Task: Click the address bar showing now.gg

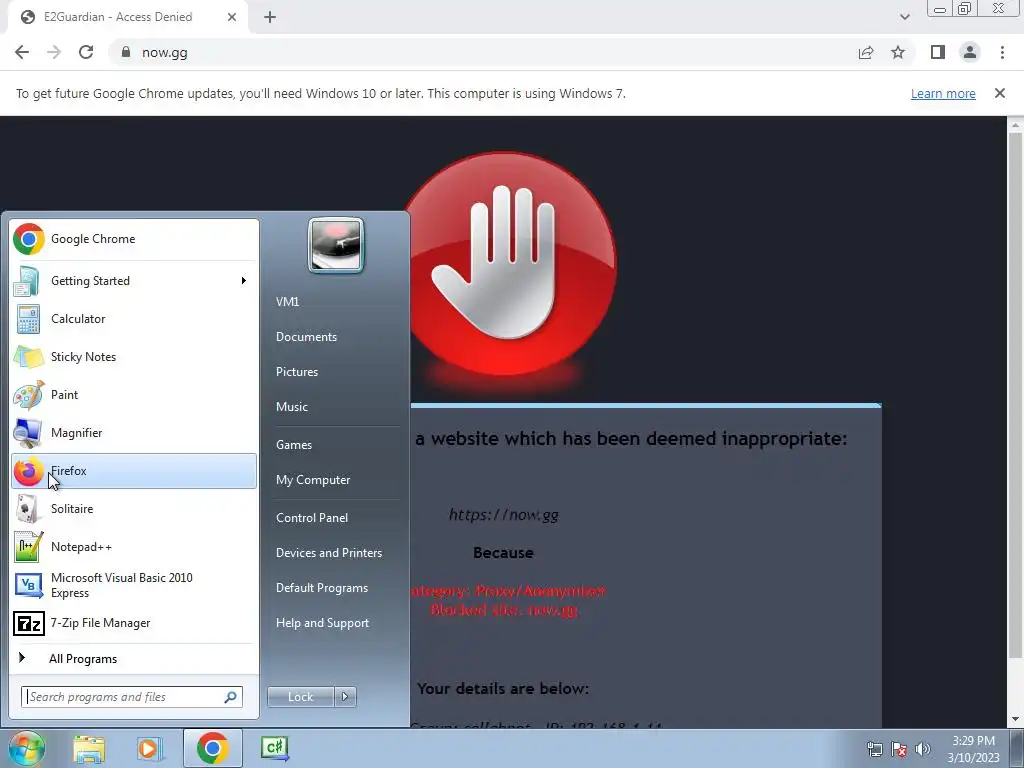Action: (x=483, y=52)
